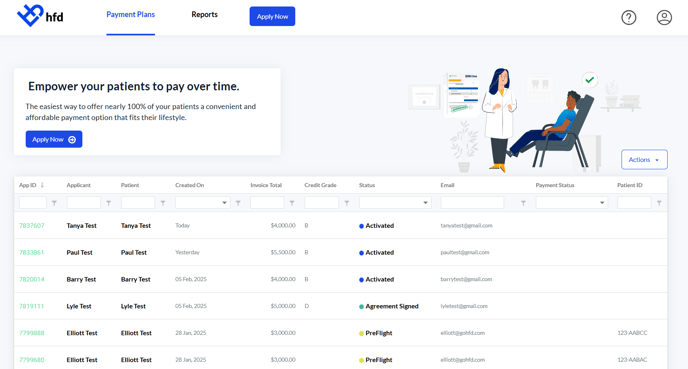Open the Actions dropdown button
The image size is (688, 369).
coord(644,160)
